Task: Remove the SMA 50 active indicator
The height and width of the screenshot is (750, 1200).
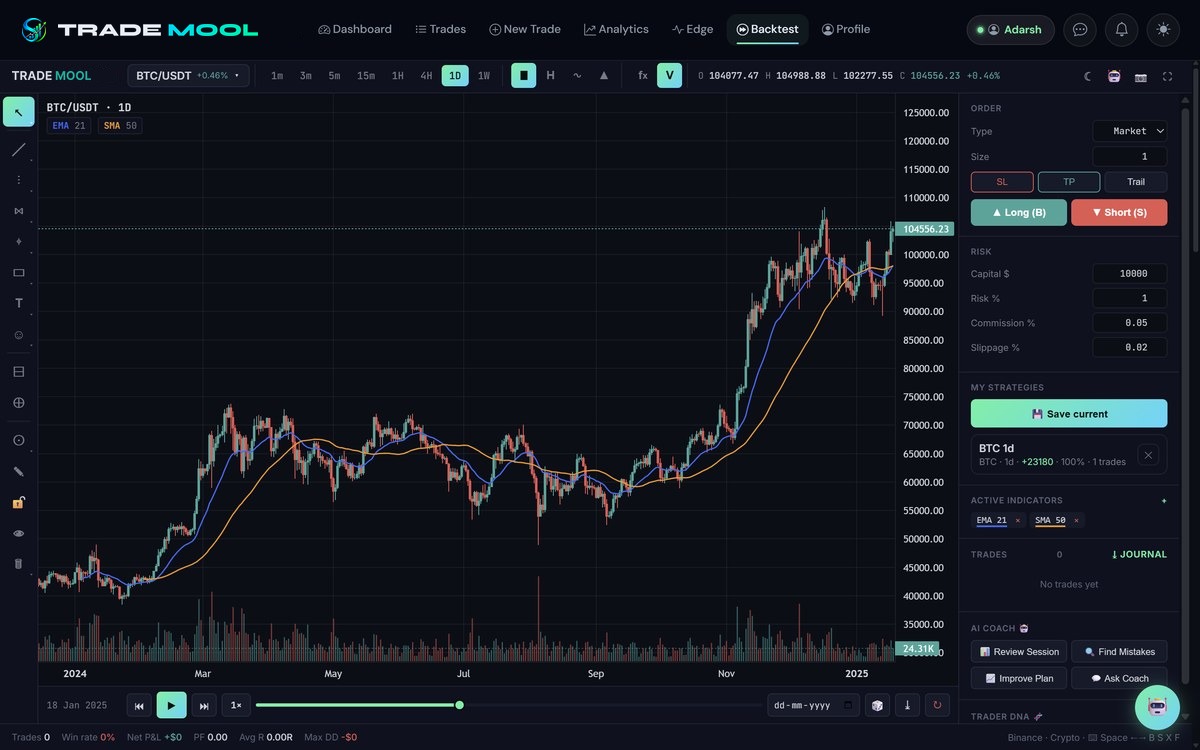Action: click(x=1076, y=520)
